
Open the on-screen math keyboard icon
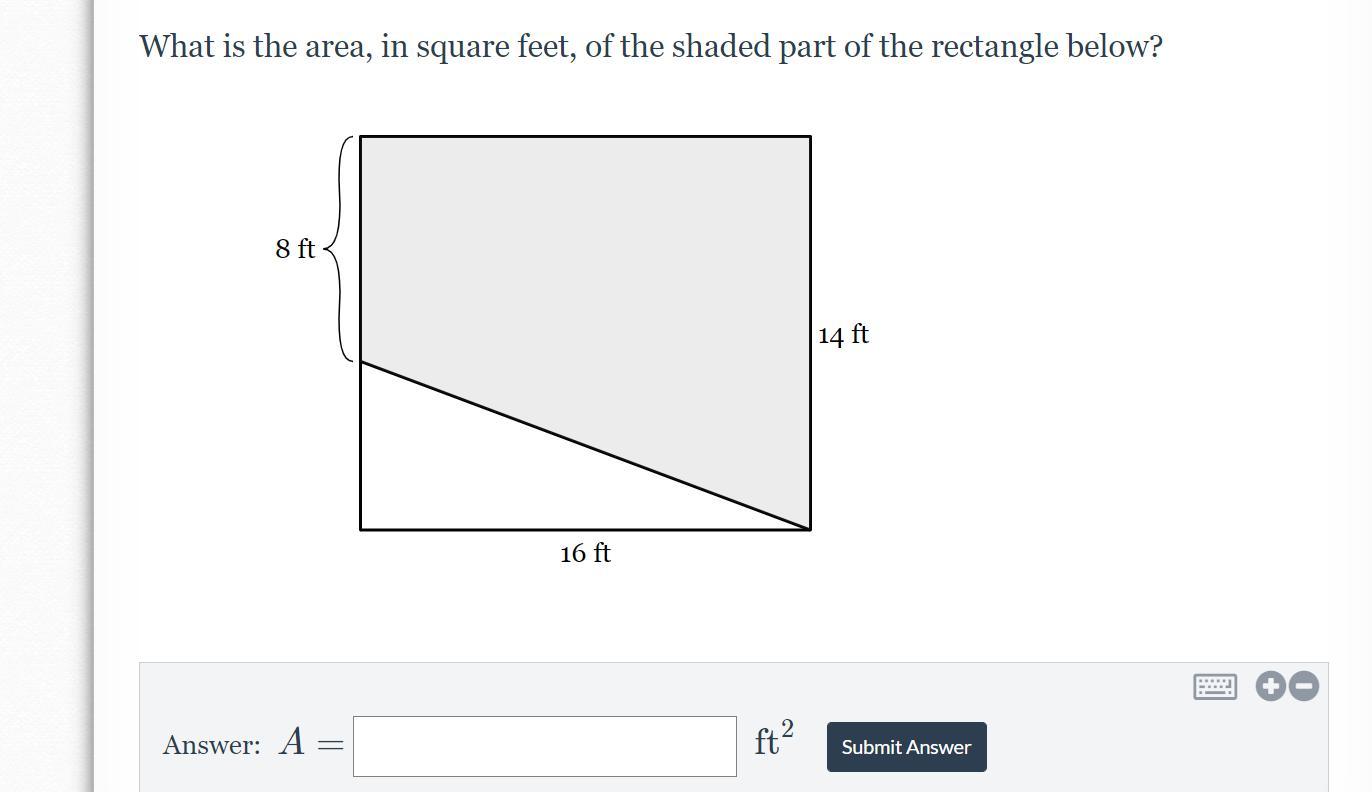1215,687
